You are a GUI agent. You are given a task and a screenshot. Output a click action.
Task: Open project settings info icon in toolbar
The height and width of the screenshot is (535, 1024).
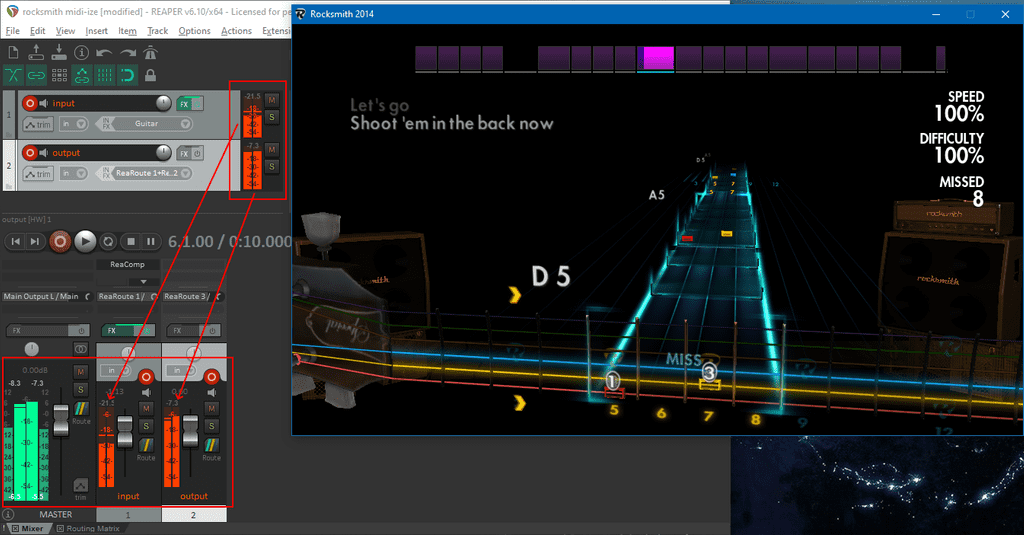[82, 52]
